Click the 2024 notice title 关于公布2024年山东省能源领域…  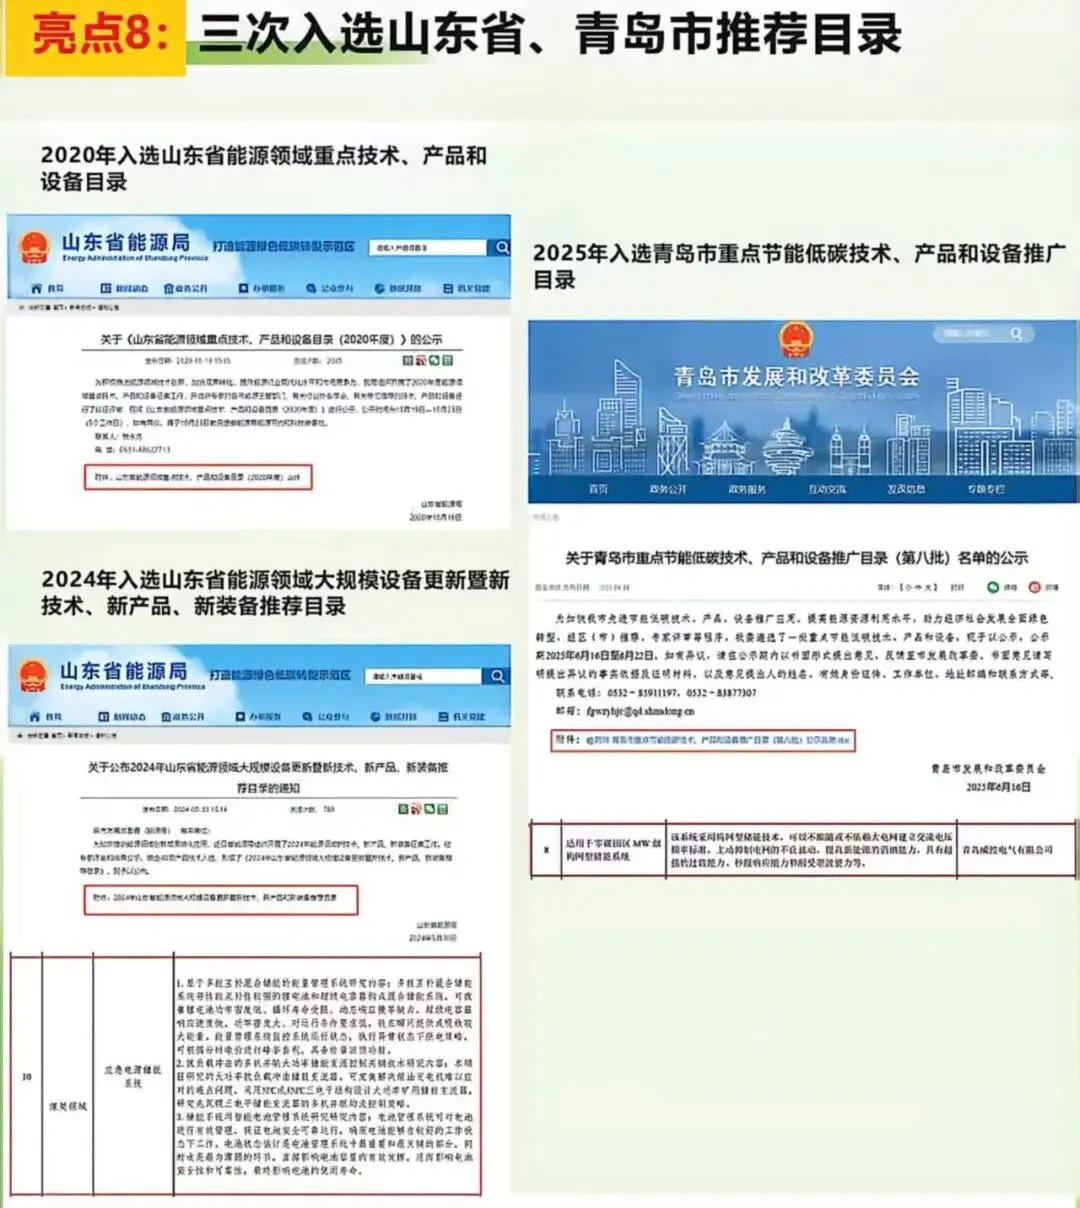click(x=268, y=777)
